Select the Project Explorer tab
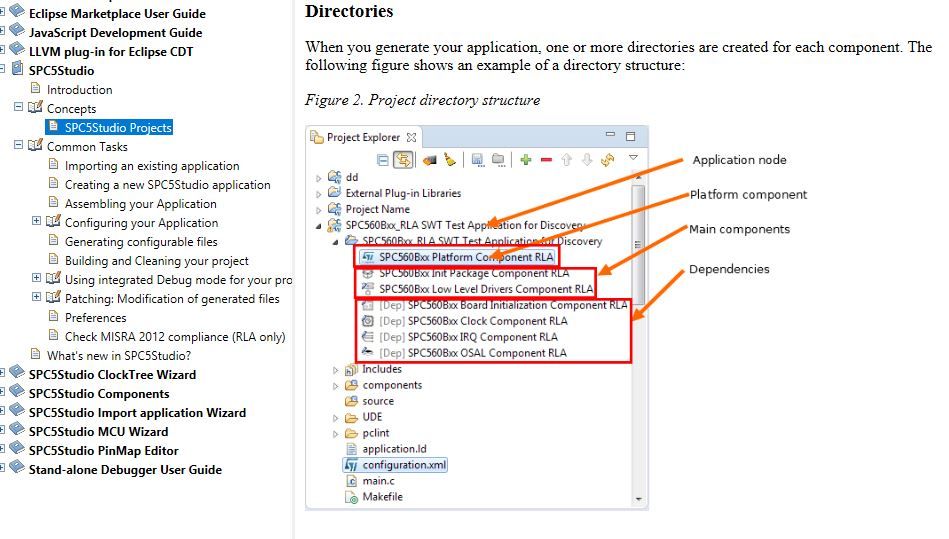 click(363, 137)
